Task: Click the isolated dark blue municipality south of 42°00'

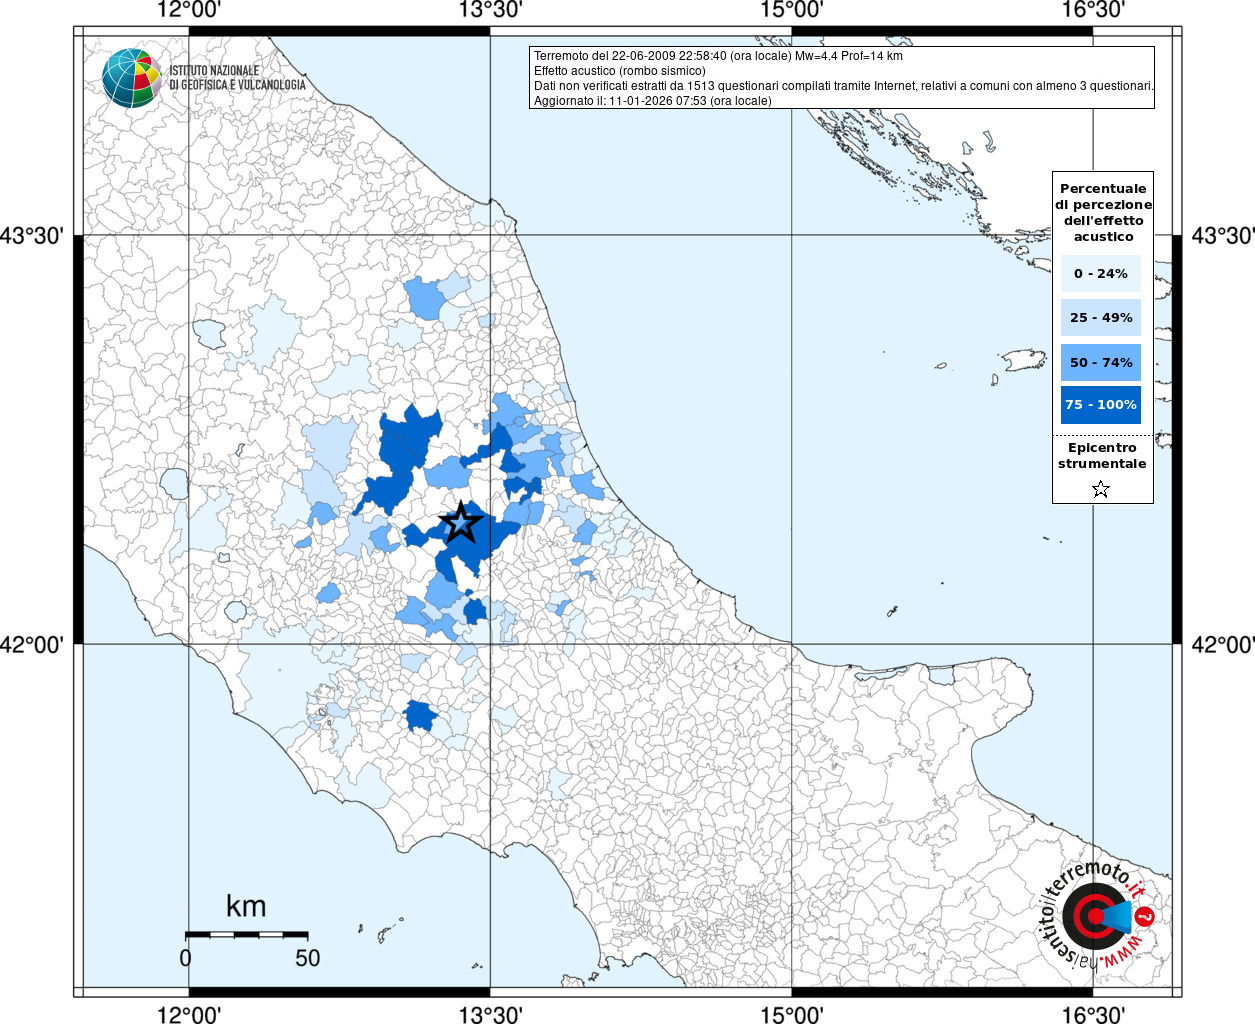Action: coord(421,716)
